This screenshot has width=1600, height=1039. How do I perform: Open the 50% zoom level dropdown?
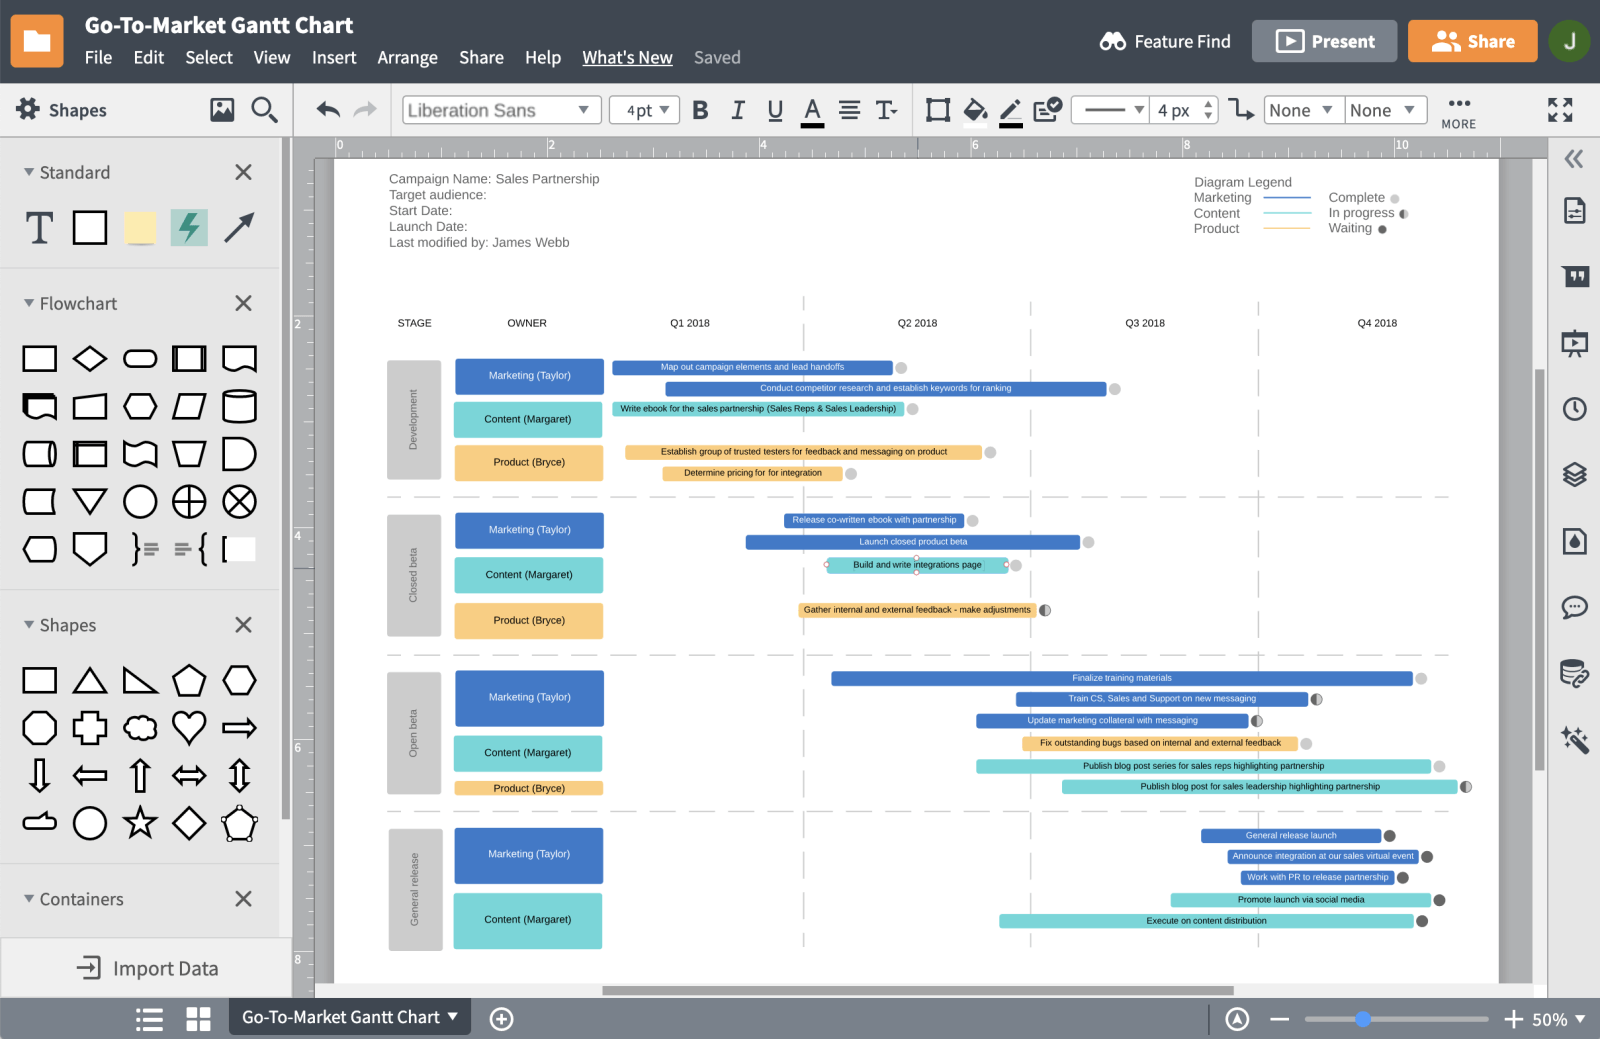tap(1558, 1019)
